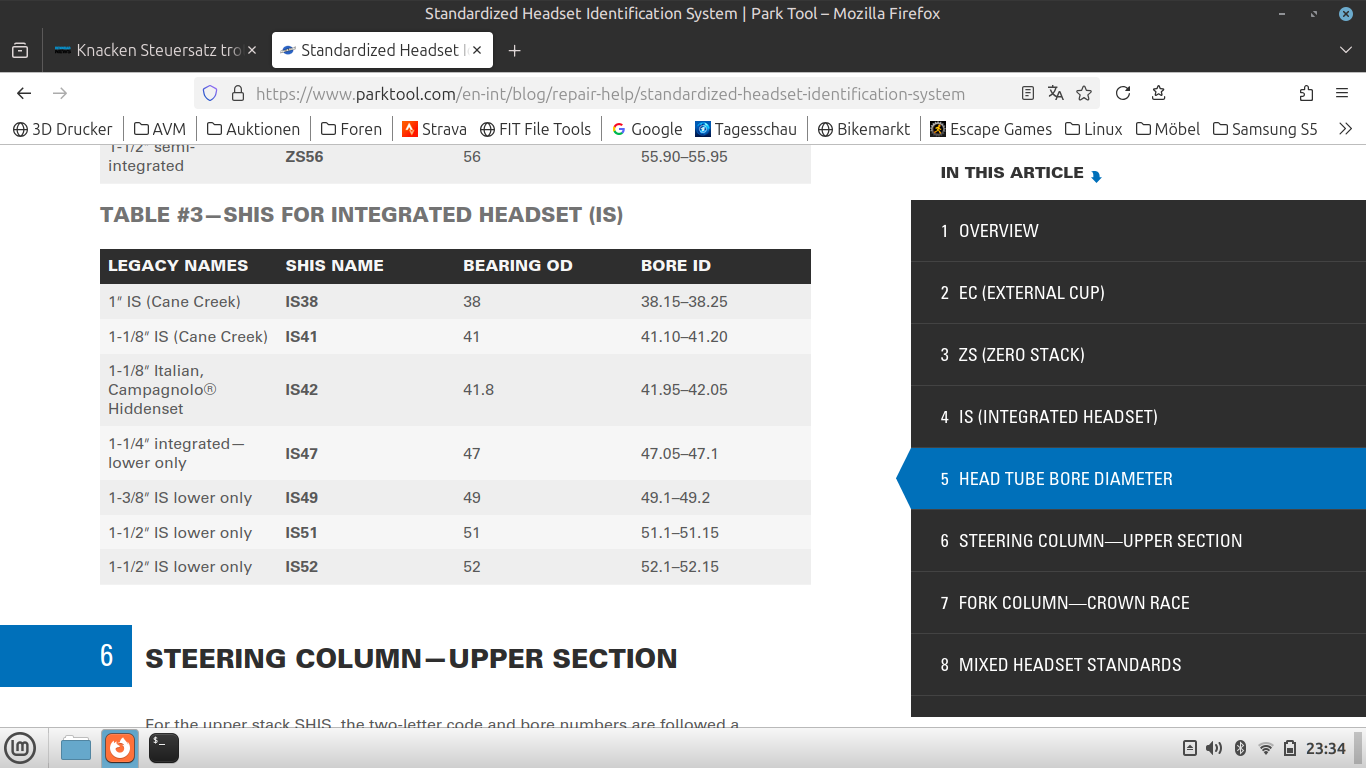
Task: Open the Strava bookmark
Action: (x=434, y=129)
